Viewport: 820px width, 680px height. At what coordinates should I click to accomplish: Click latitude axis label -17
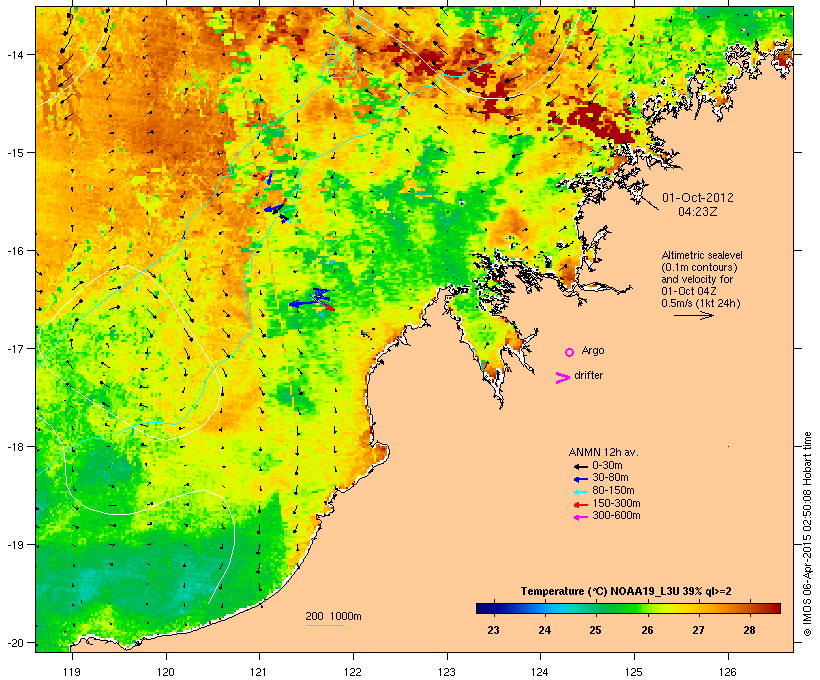click(x=14, y=348)
